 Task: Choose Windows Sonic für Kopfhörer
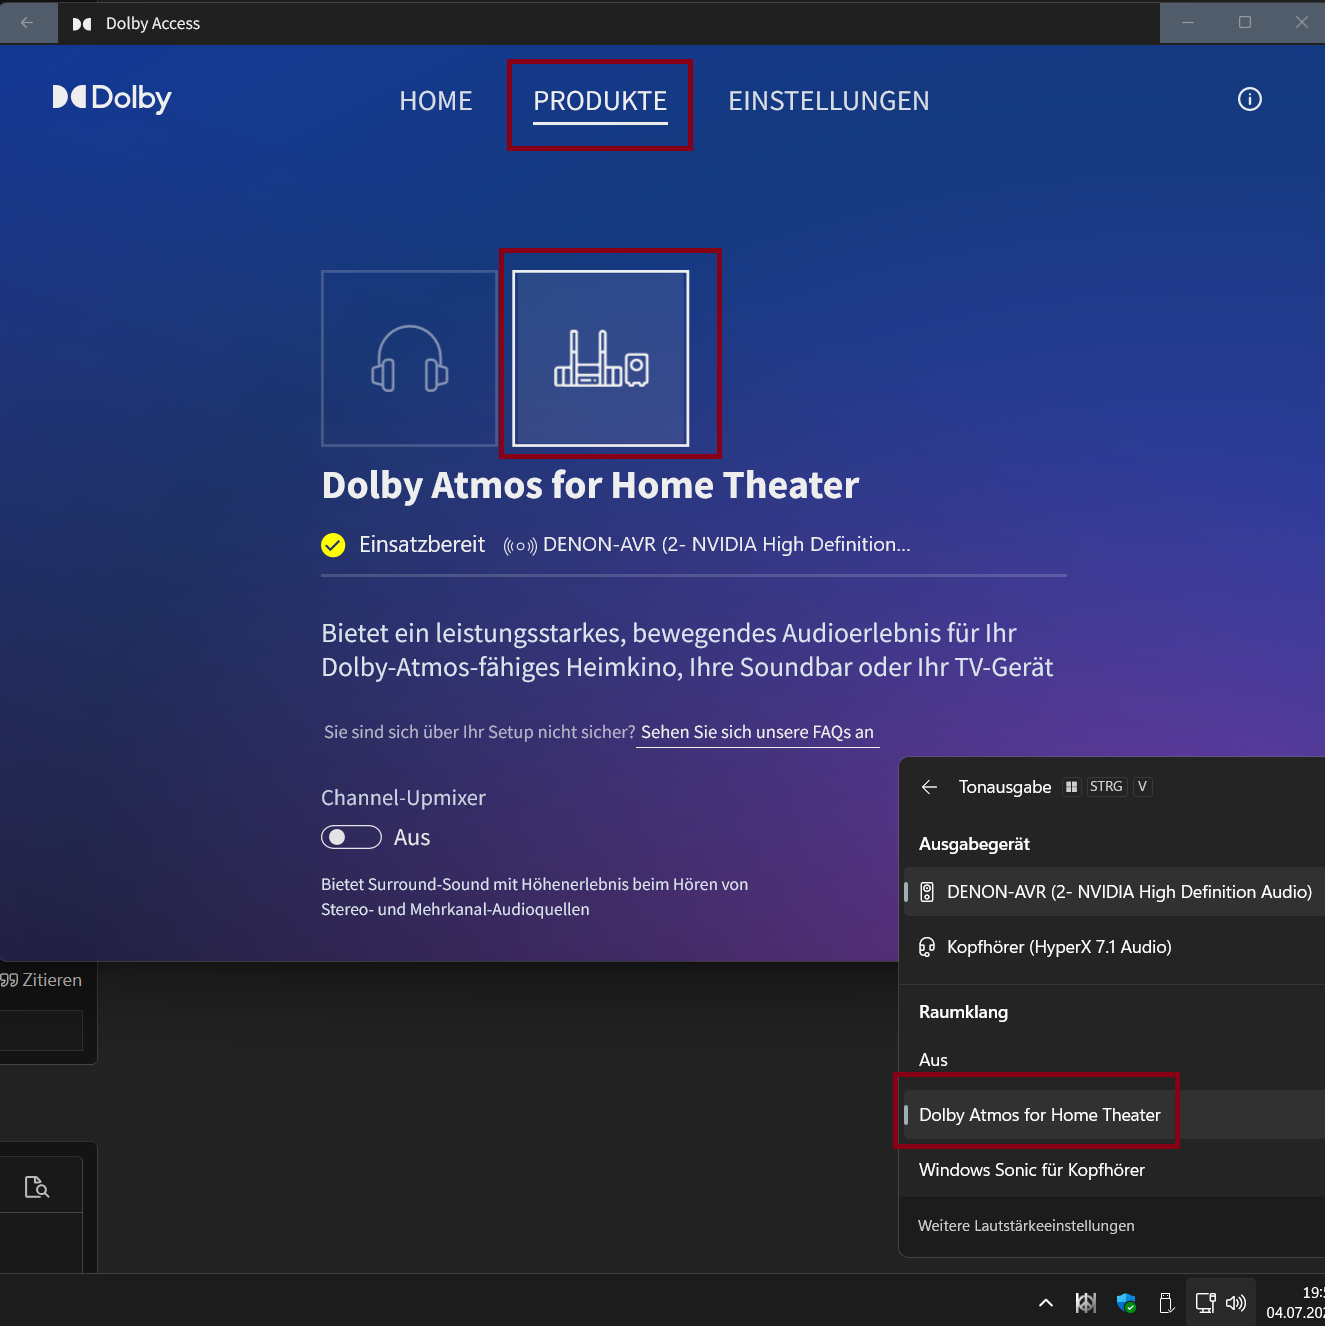[1114, 1170]
